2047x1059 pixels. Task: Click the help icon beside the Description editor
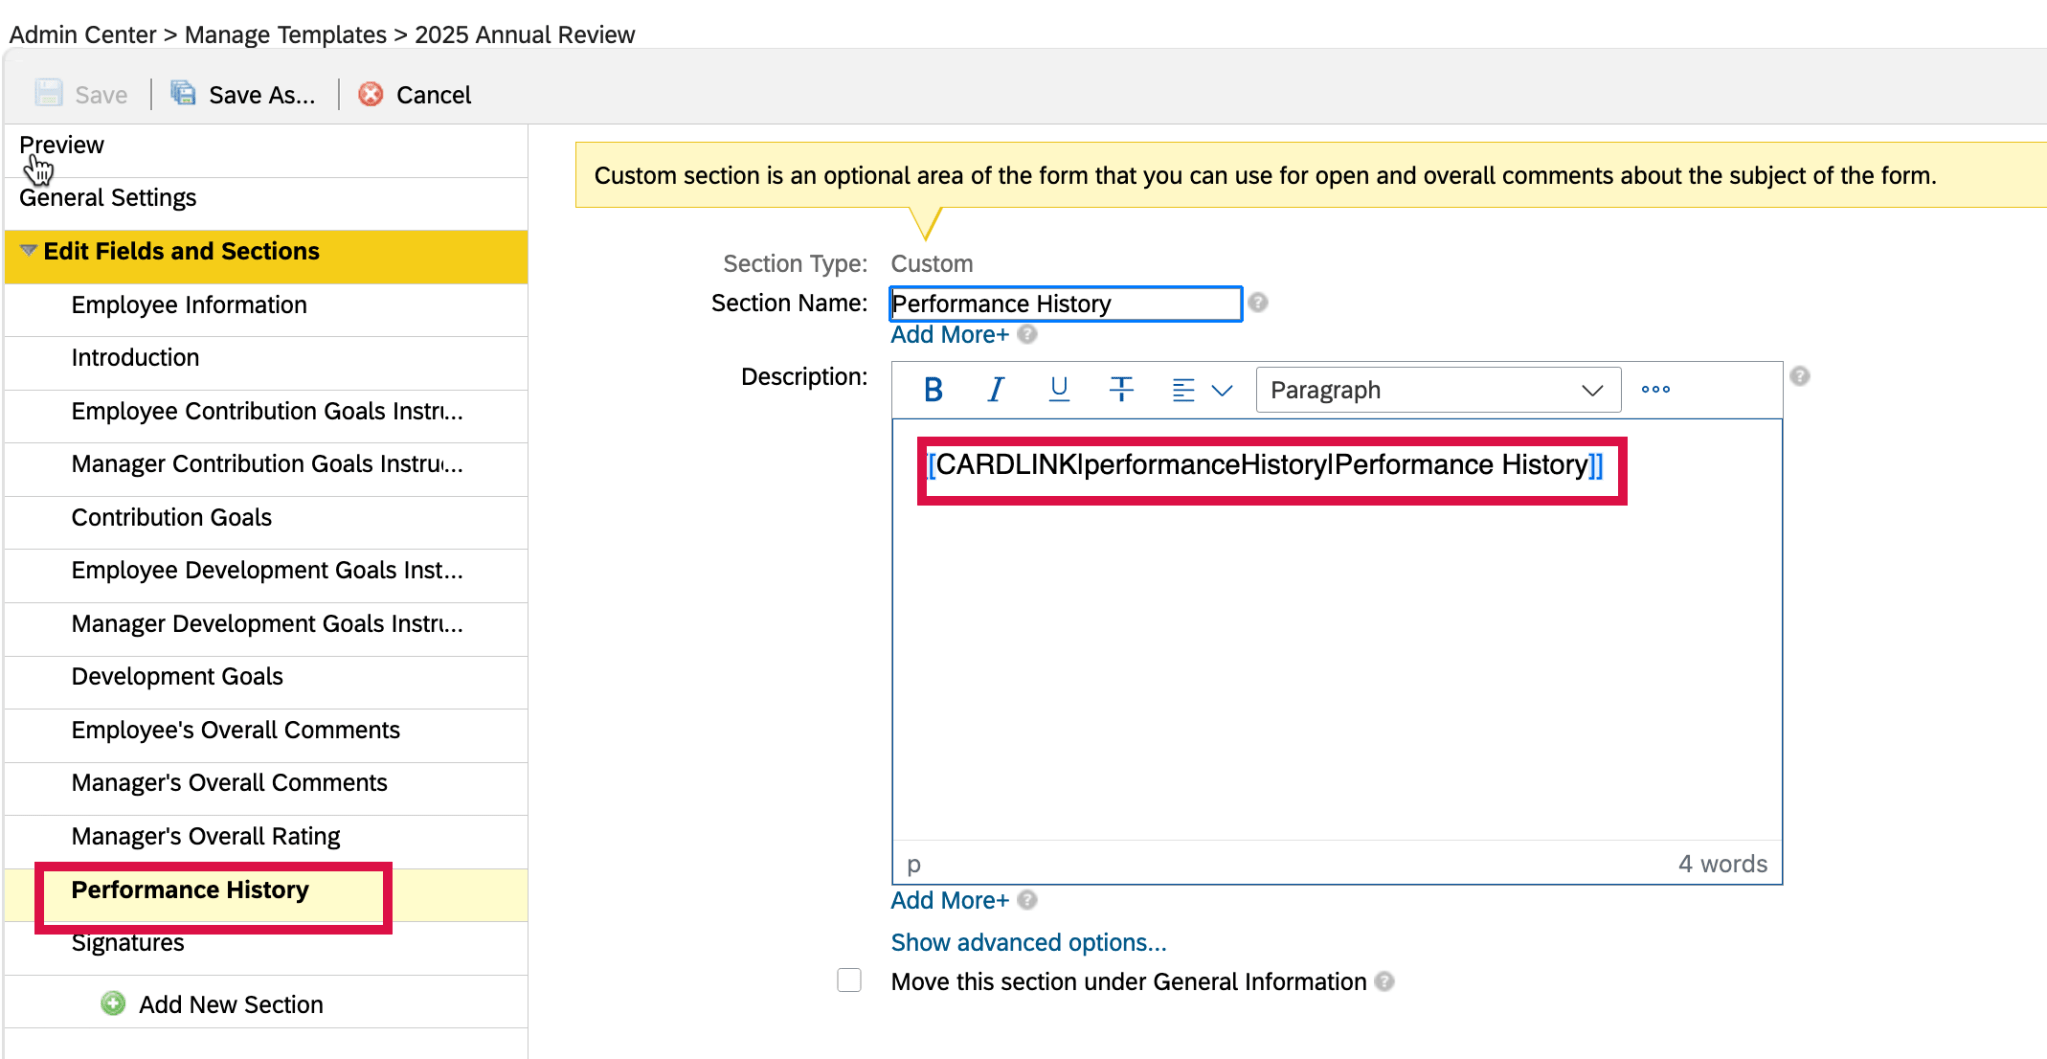pyautogui.click(x=1799, y=375)
